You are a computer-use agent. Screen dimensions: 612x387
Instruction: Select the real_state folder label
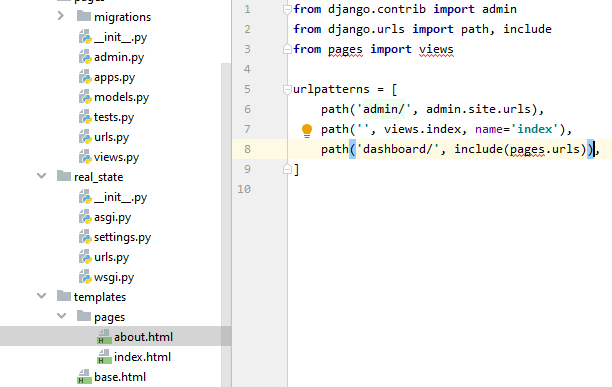(98, 177)
